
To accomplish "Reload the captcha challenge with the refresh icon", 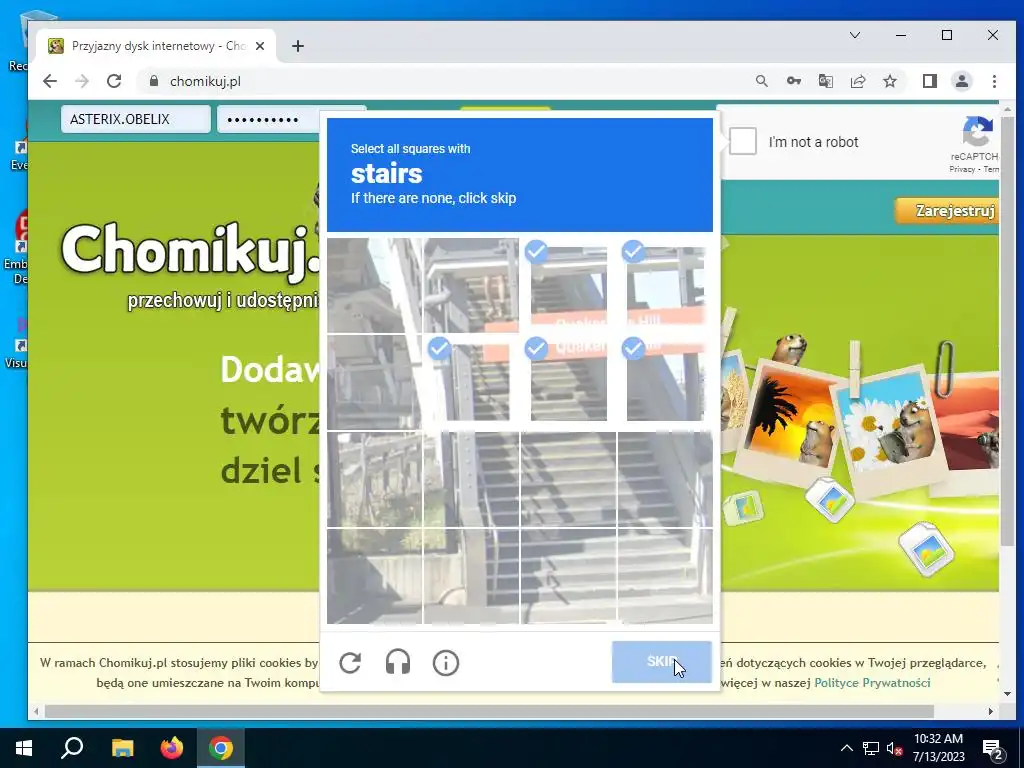I will click(350, 662).
